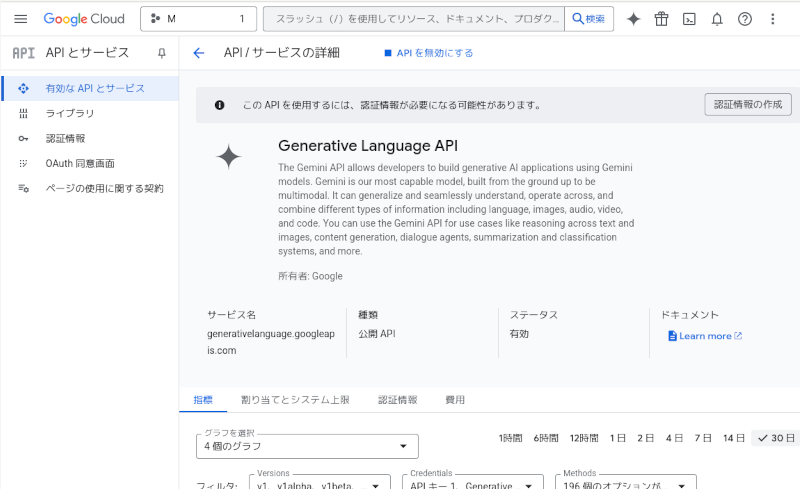Switch to 割り当てとシステム上限 tab
The height and width of the screenshot is (489, 800).
pyautogui.click(x=295, y=400)
